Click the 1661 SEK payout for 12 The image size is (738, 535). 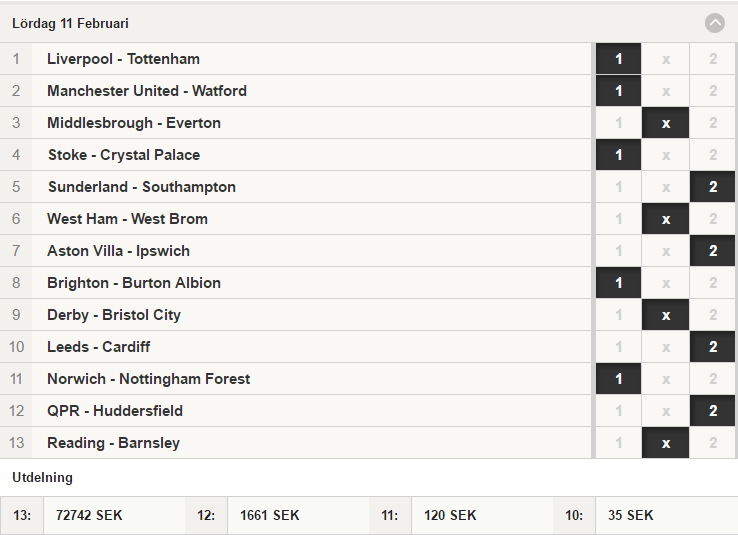tap(270, 515)
